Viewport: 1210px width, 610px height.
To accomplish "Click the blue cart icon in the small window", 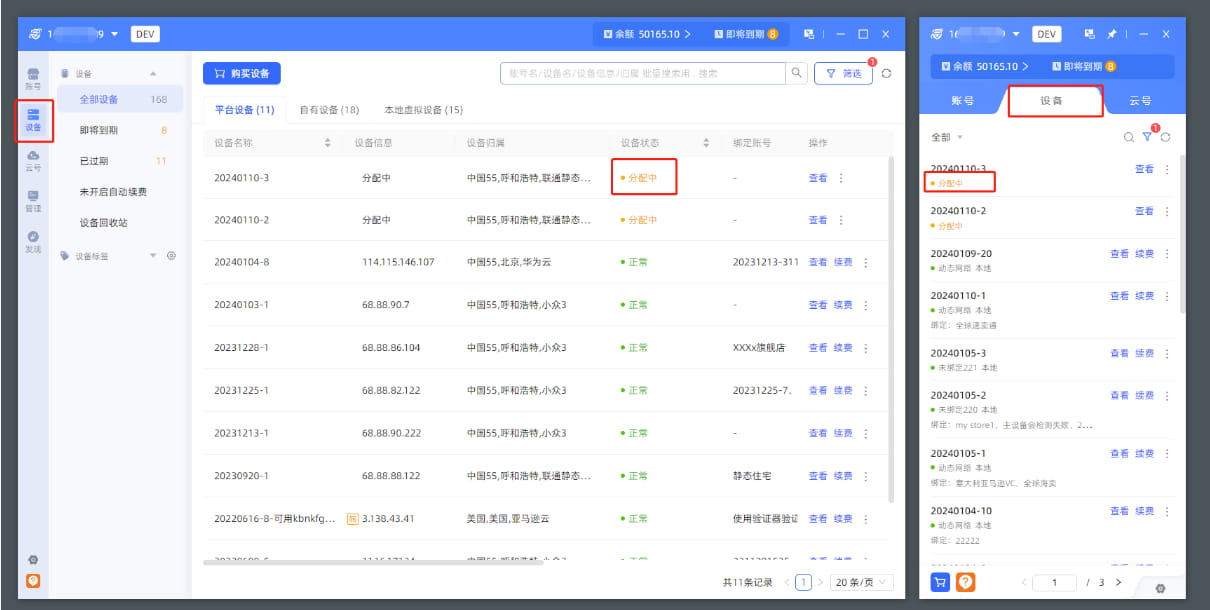I will tap(940, 582).
